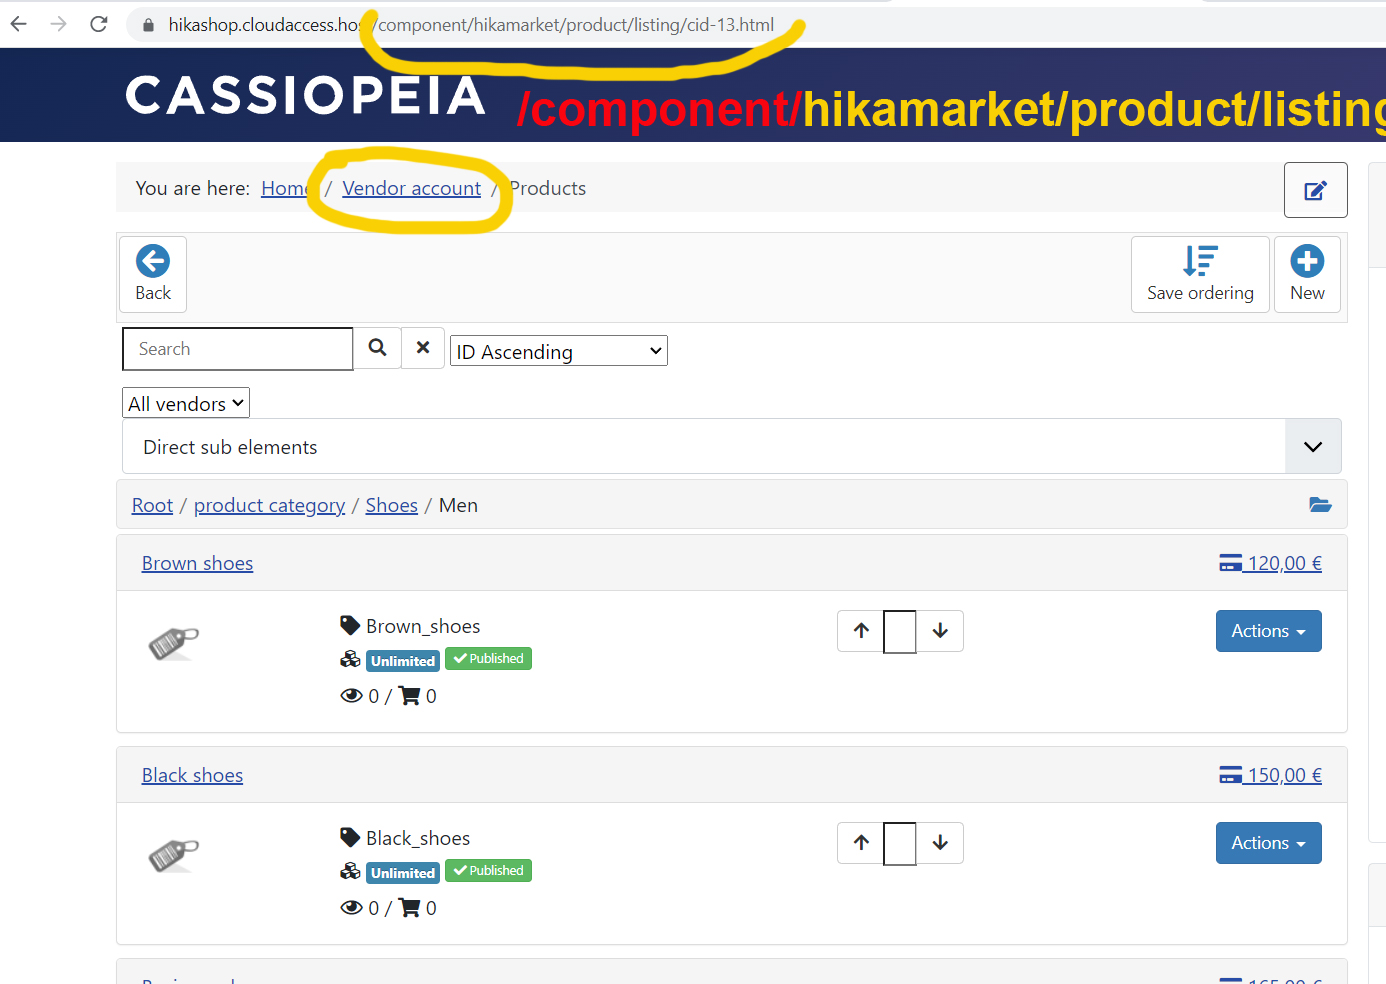
Task: Clear the search with the X icon
Action: pyautogui.click(x=423, y=348)
